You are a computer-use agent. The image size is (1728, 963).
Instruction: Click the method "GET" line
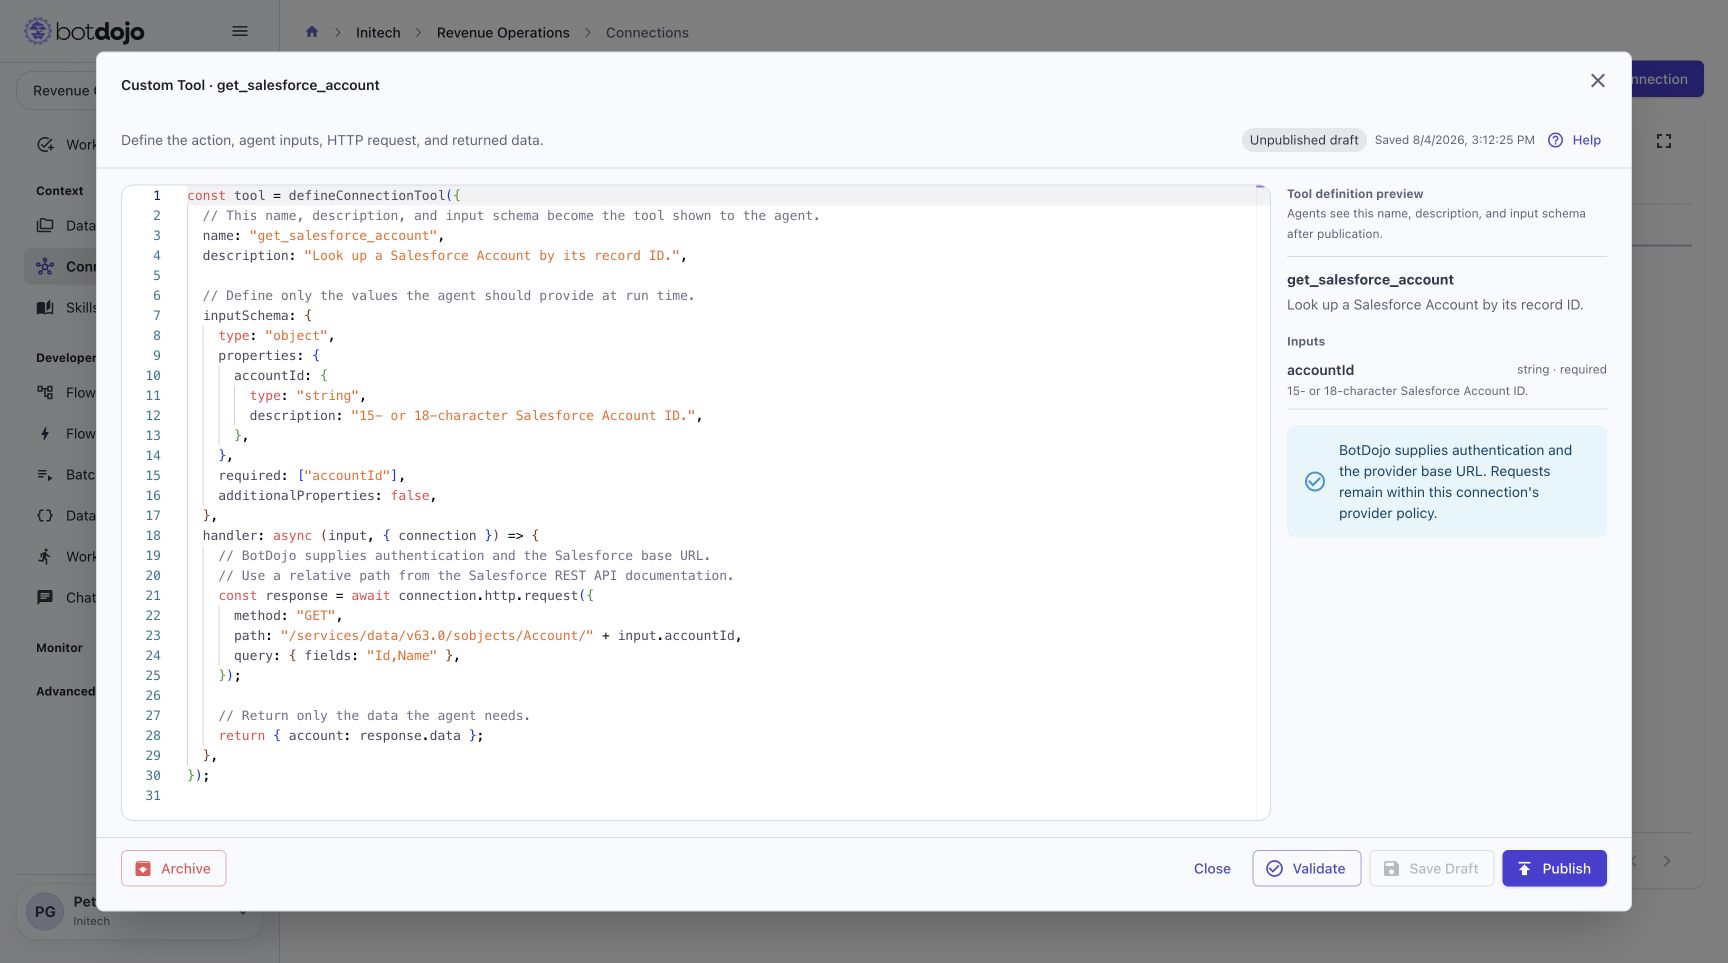pyautogui.click(x=288, y=615)
